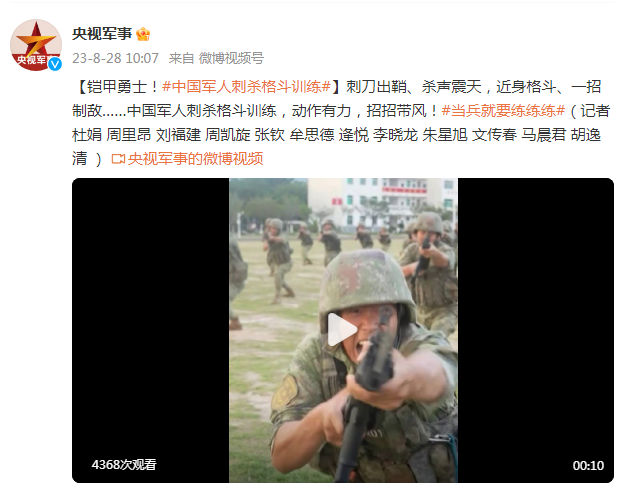Open the 央视军事 account name
Viewport: 629px width, 493px height.
(102, 34)
